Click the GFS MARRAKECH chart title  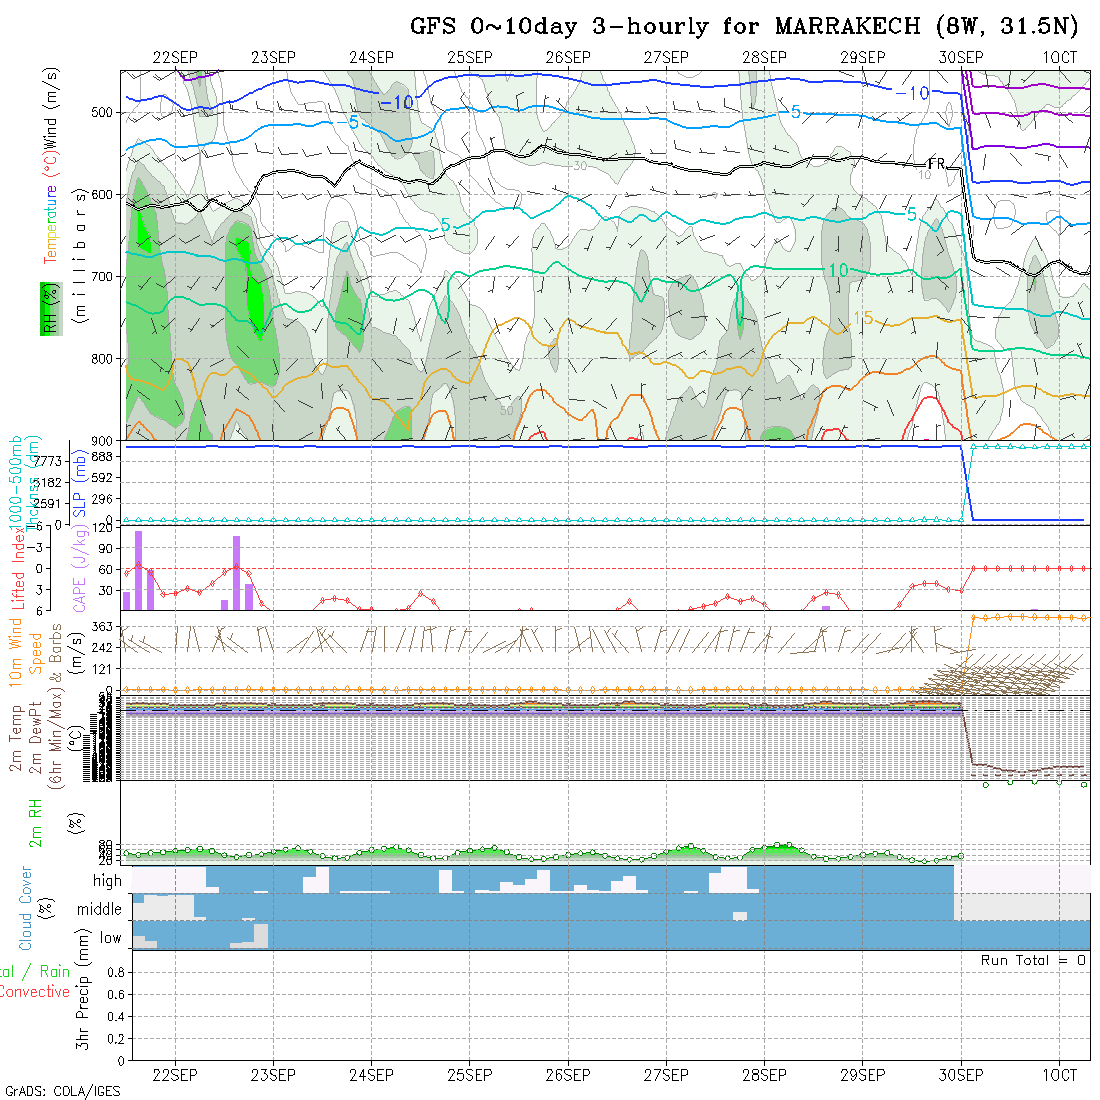tap(745, 26)
